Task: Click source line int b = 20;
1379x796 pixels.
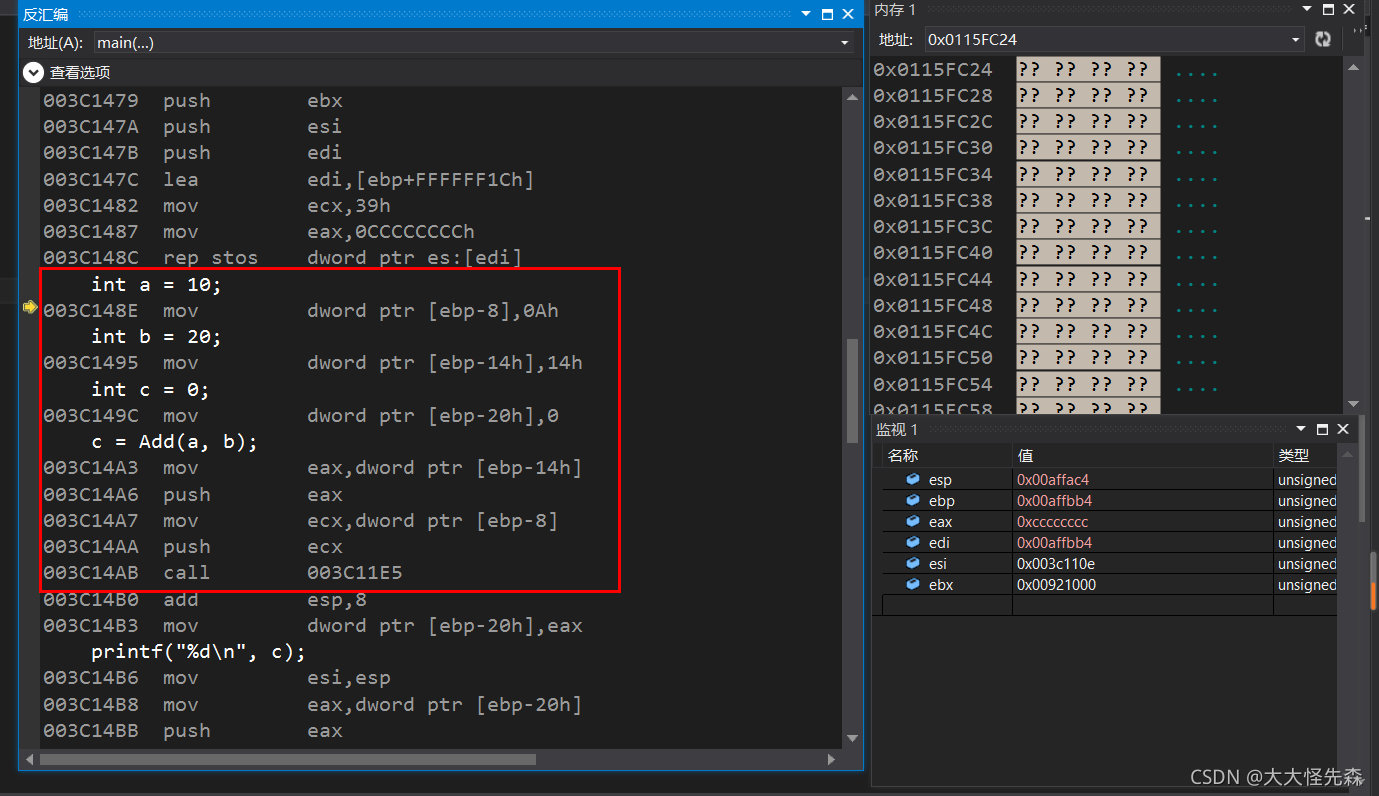Action: point(156,337)
